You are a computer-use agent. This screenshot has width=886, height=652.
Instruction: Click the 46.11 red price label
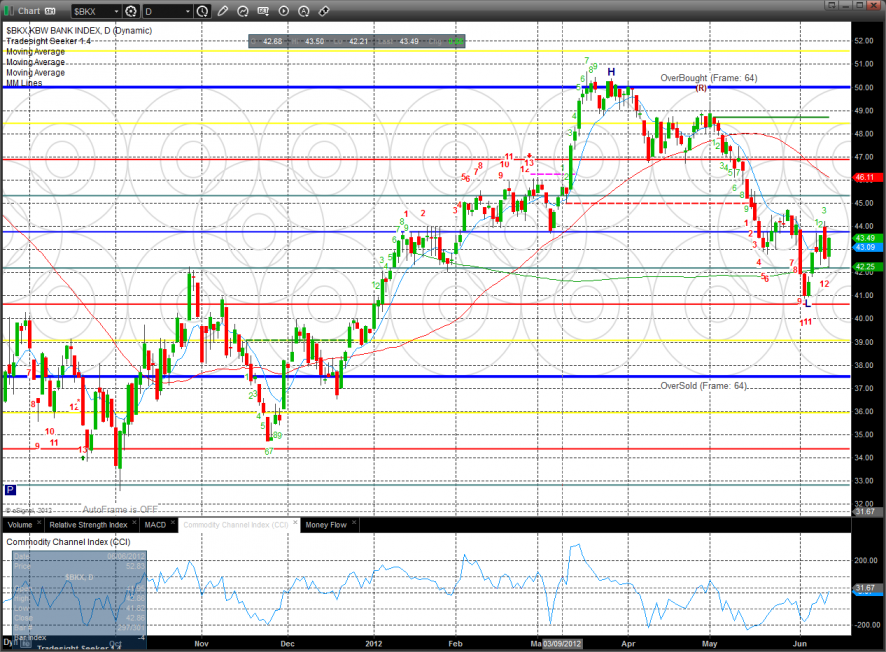(x=864, y=177)
